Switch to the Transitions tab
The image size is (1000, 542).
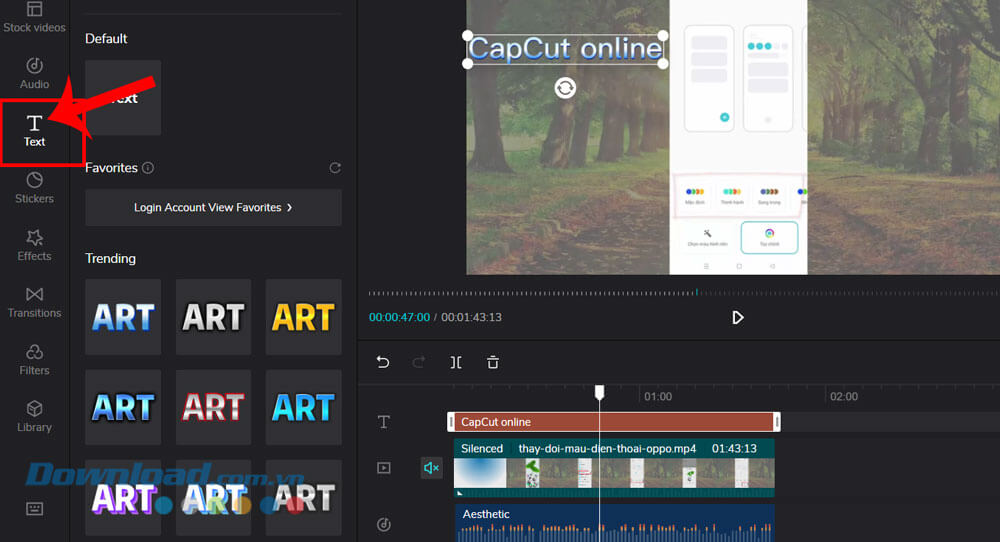tap(34, 301)
